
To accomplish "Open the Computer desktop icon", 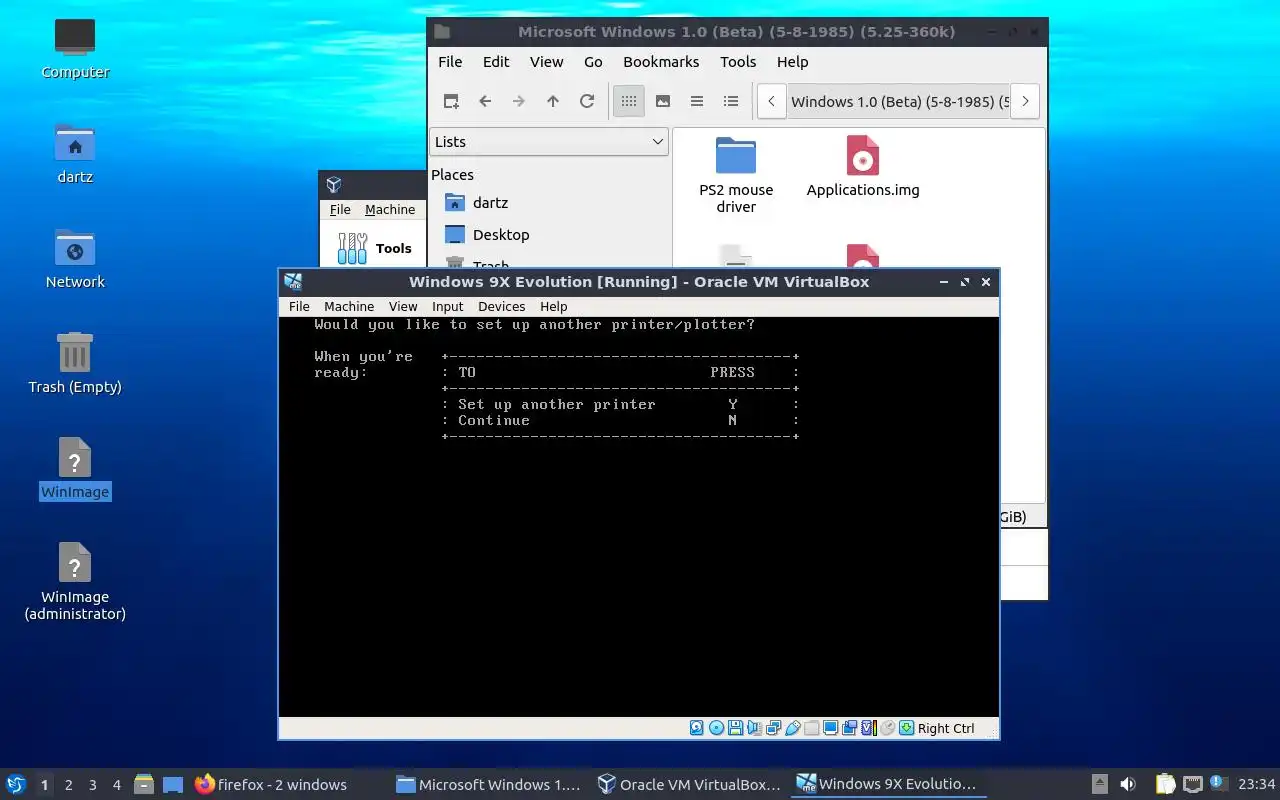I will [75, 48].
